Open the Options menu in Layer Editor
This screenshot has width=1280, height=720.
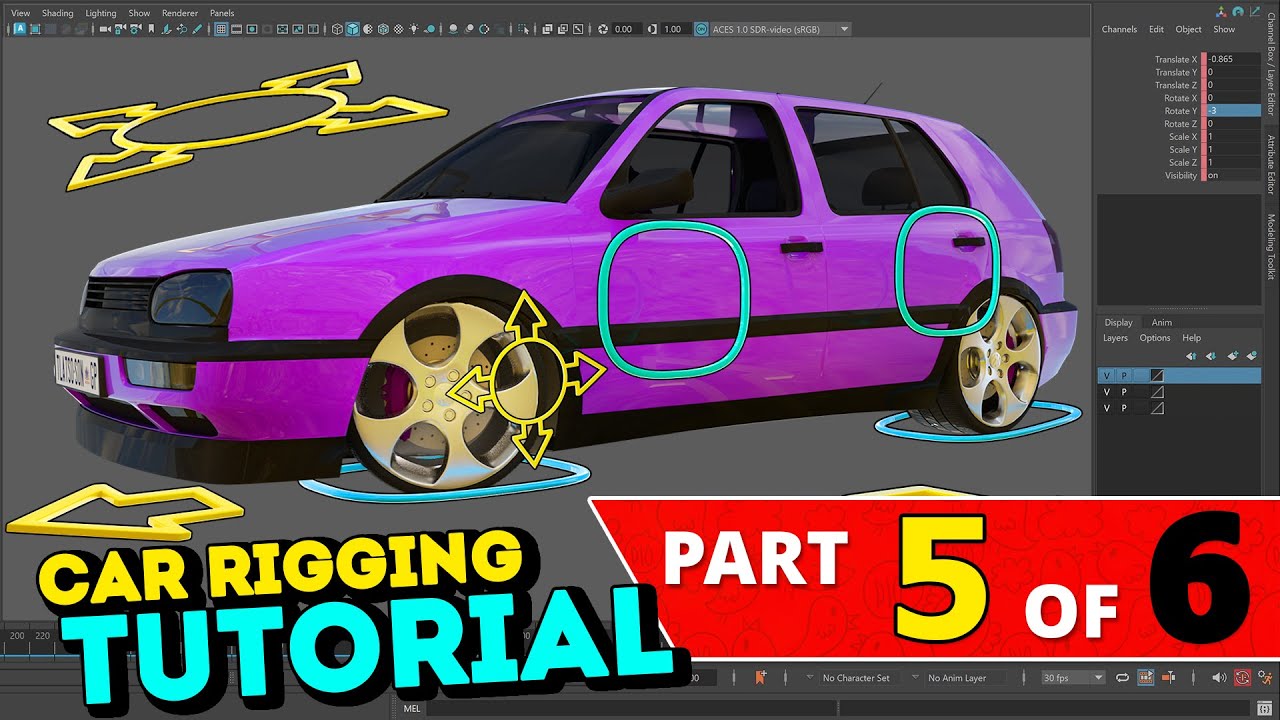[1155, 338]
